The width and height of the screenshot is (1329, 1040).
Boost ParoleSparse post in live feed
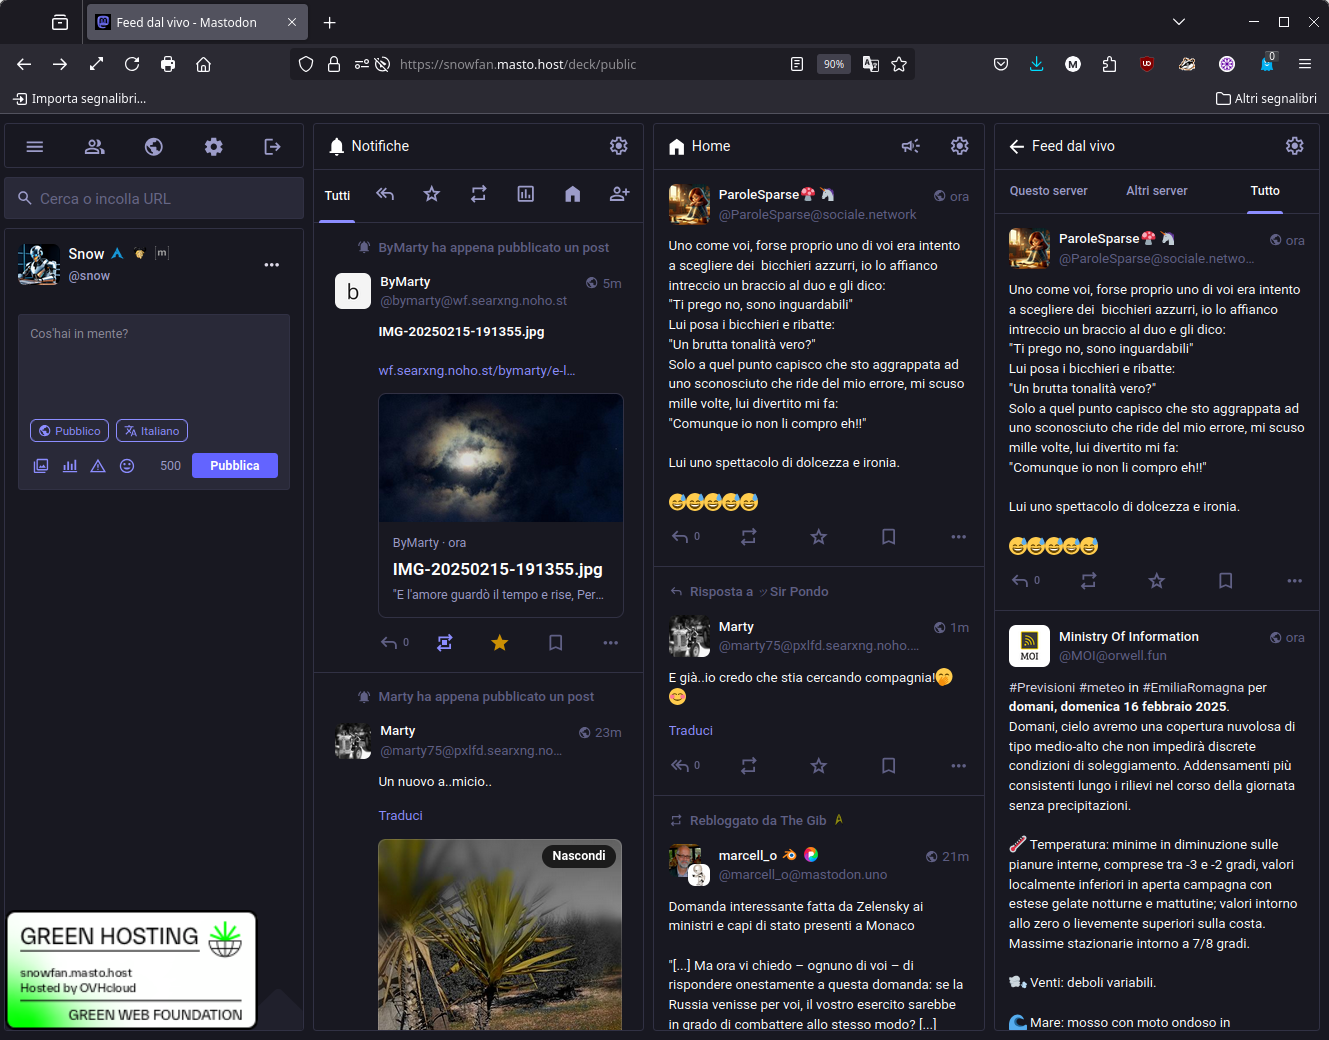[x=1089, y=581]
